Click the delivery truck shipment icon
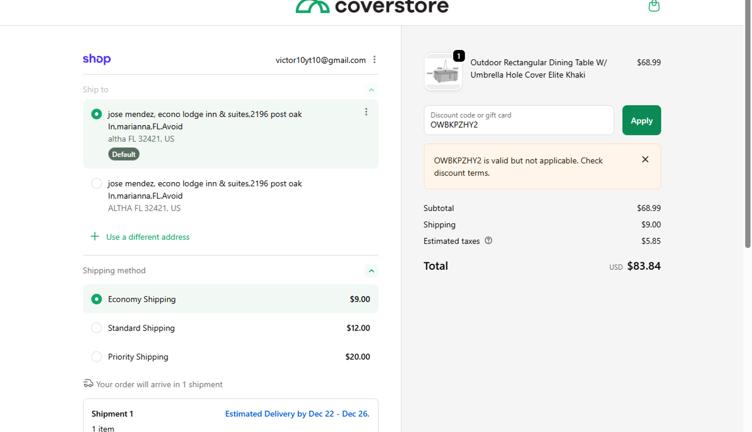Viewport: 752px width, 432px height. [x=88, y=384]
